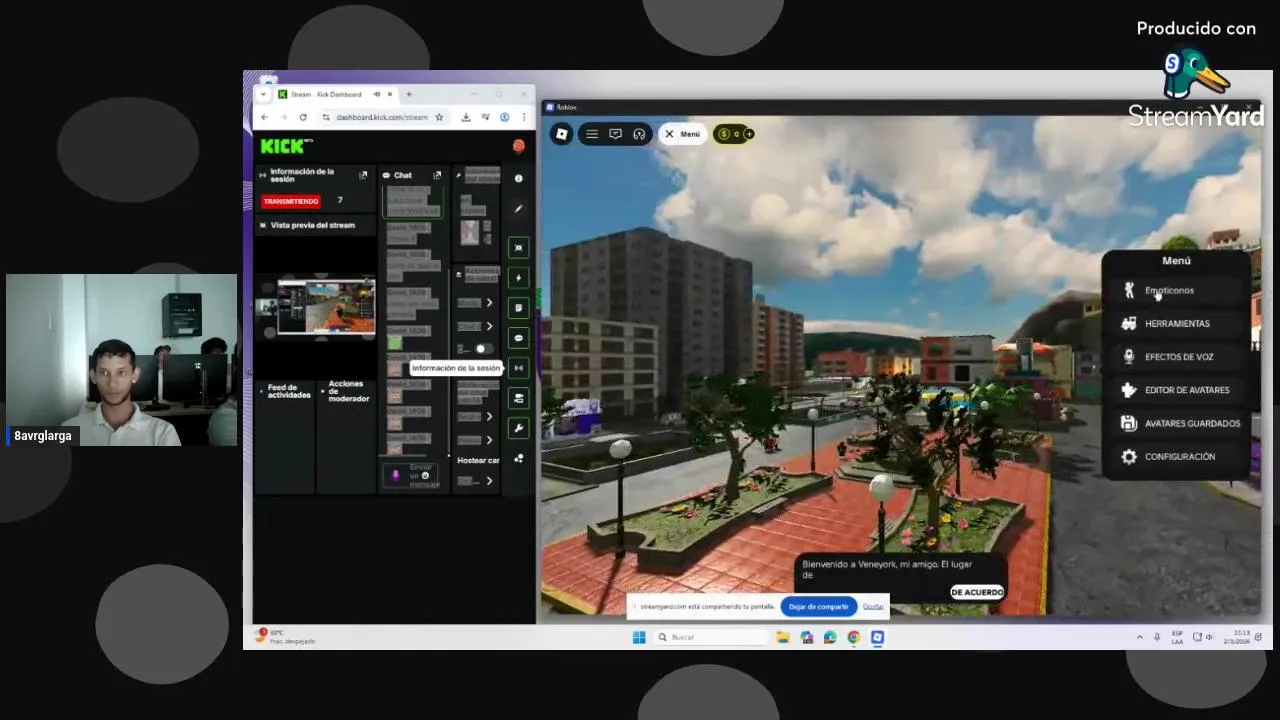Show hidden tray icons chevron
Viewport: 1280px width, 720px height.
pyautogui.click(x=1139, y=637)
